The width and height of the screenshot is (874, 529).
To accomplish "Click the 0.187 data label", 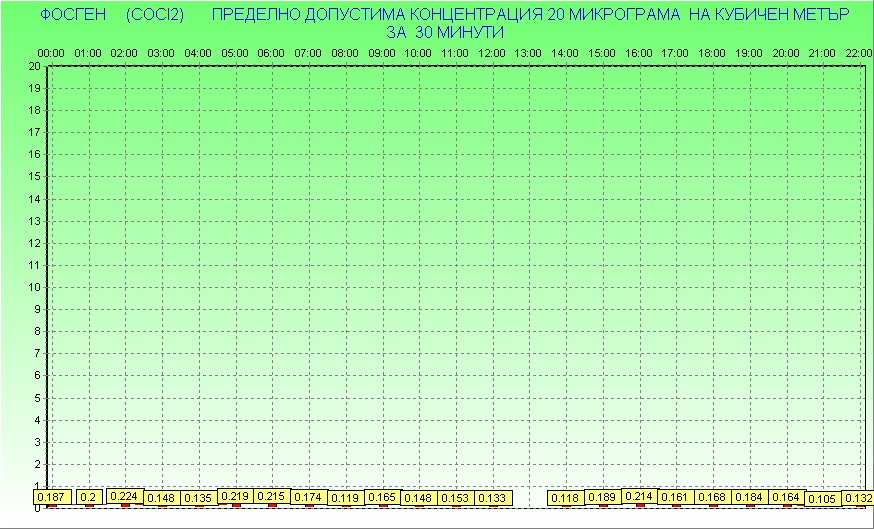I will [x=51, y=497].
